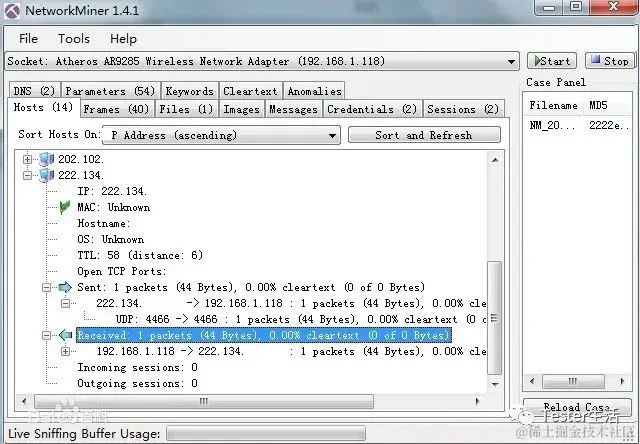Select the highlighted Received: 1 packets row
The height and width of the screenshot is (444, 640).
[264, 335]
